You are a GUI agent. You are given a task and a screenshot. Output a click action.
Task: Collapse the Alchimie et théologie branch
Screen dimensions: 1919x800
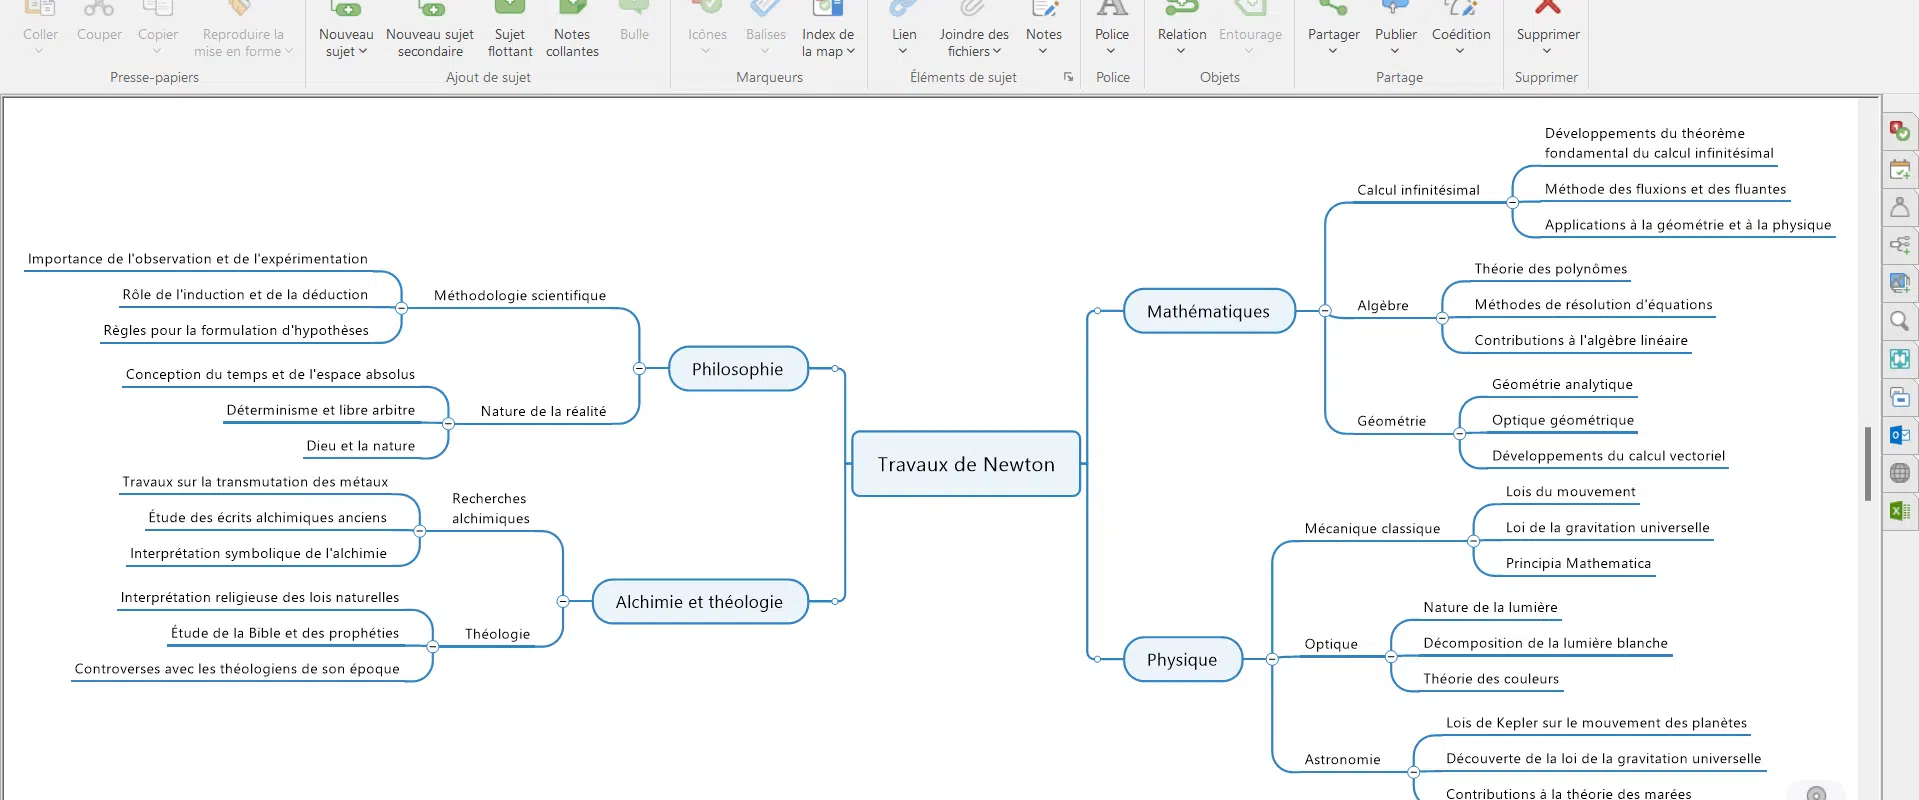563,601
